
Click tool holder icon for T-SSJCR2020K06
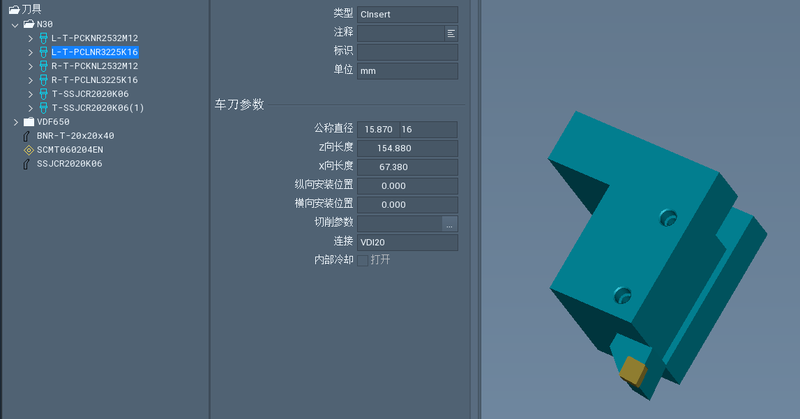43,94
